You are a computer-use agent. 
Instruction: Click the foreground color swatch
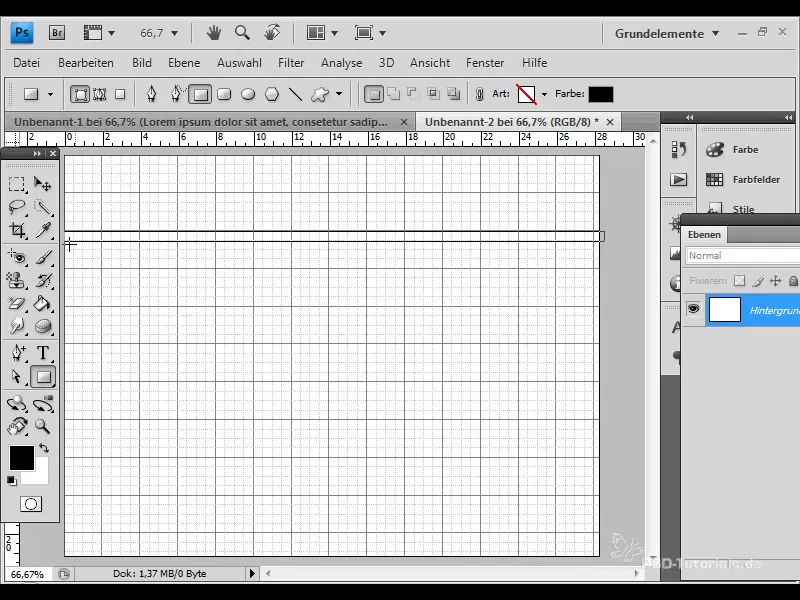pyautogui.click(x=21, y=458)
